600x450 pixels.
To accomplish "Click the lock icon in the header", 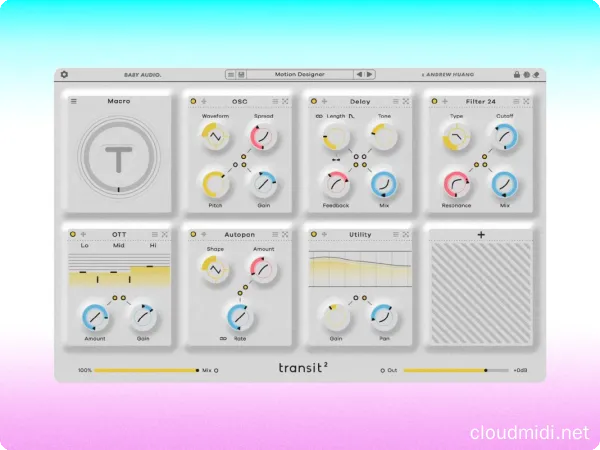I will pyautogui.click(x=517, y=75).
